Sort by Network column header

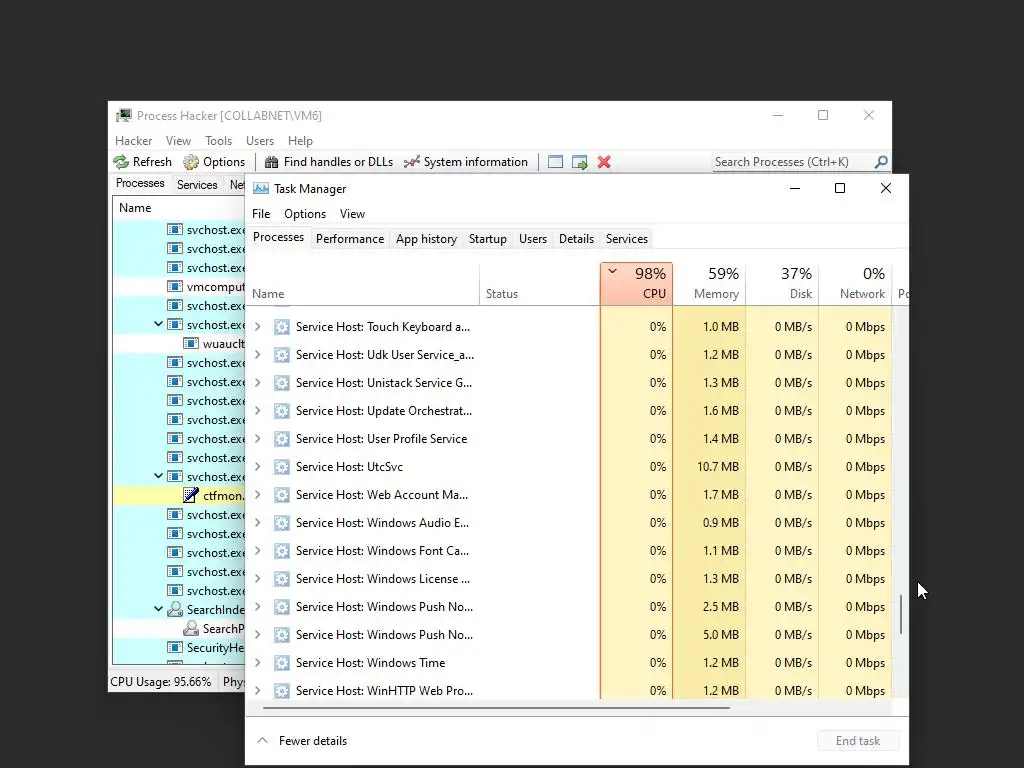(x=855, y=283)
